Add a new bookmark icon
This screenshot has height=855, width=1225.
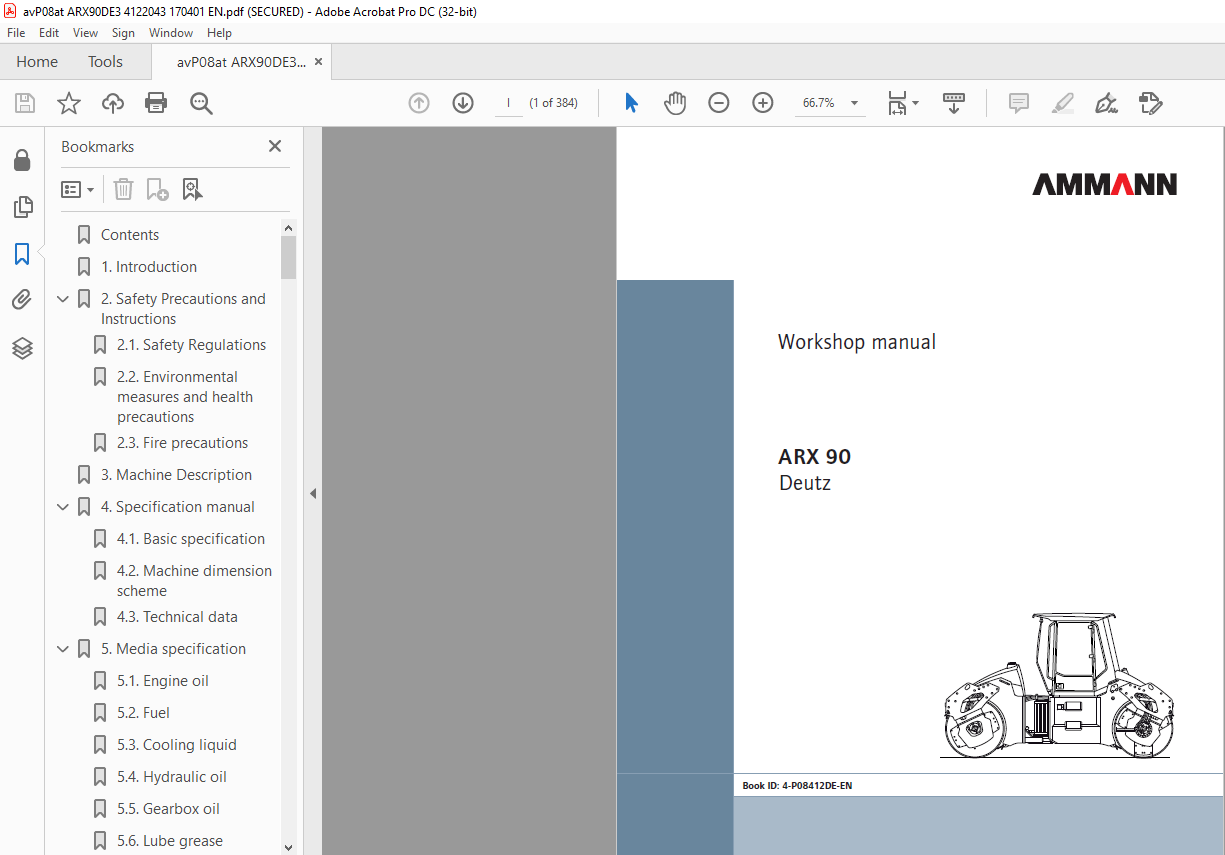click(x=157, y=189)
